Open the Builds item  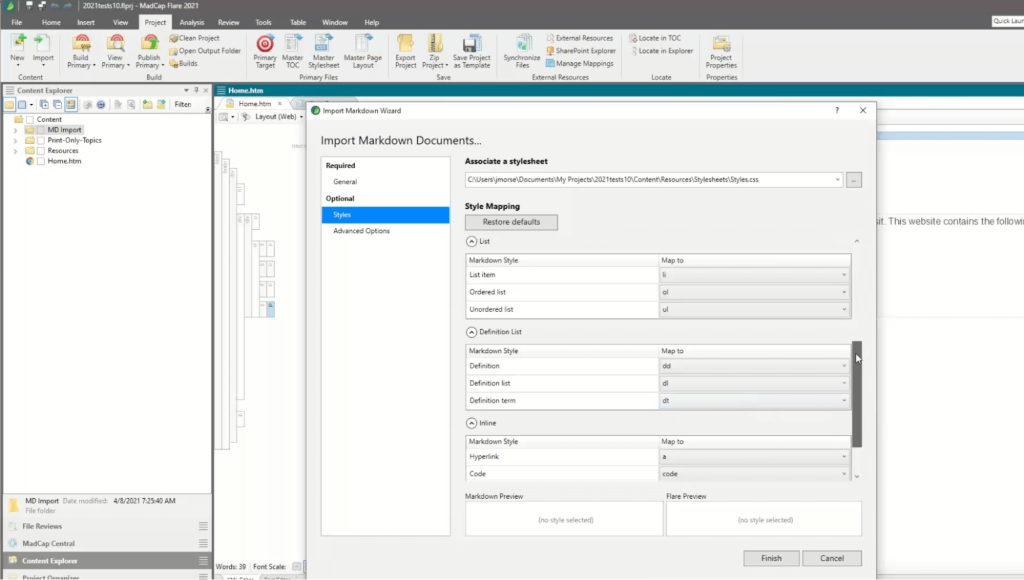point(184,63)
